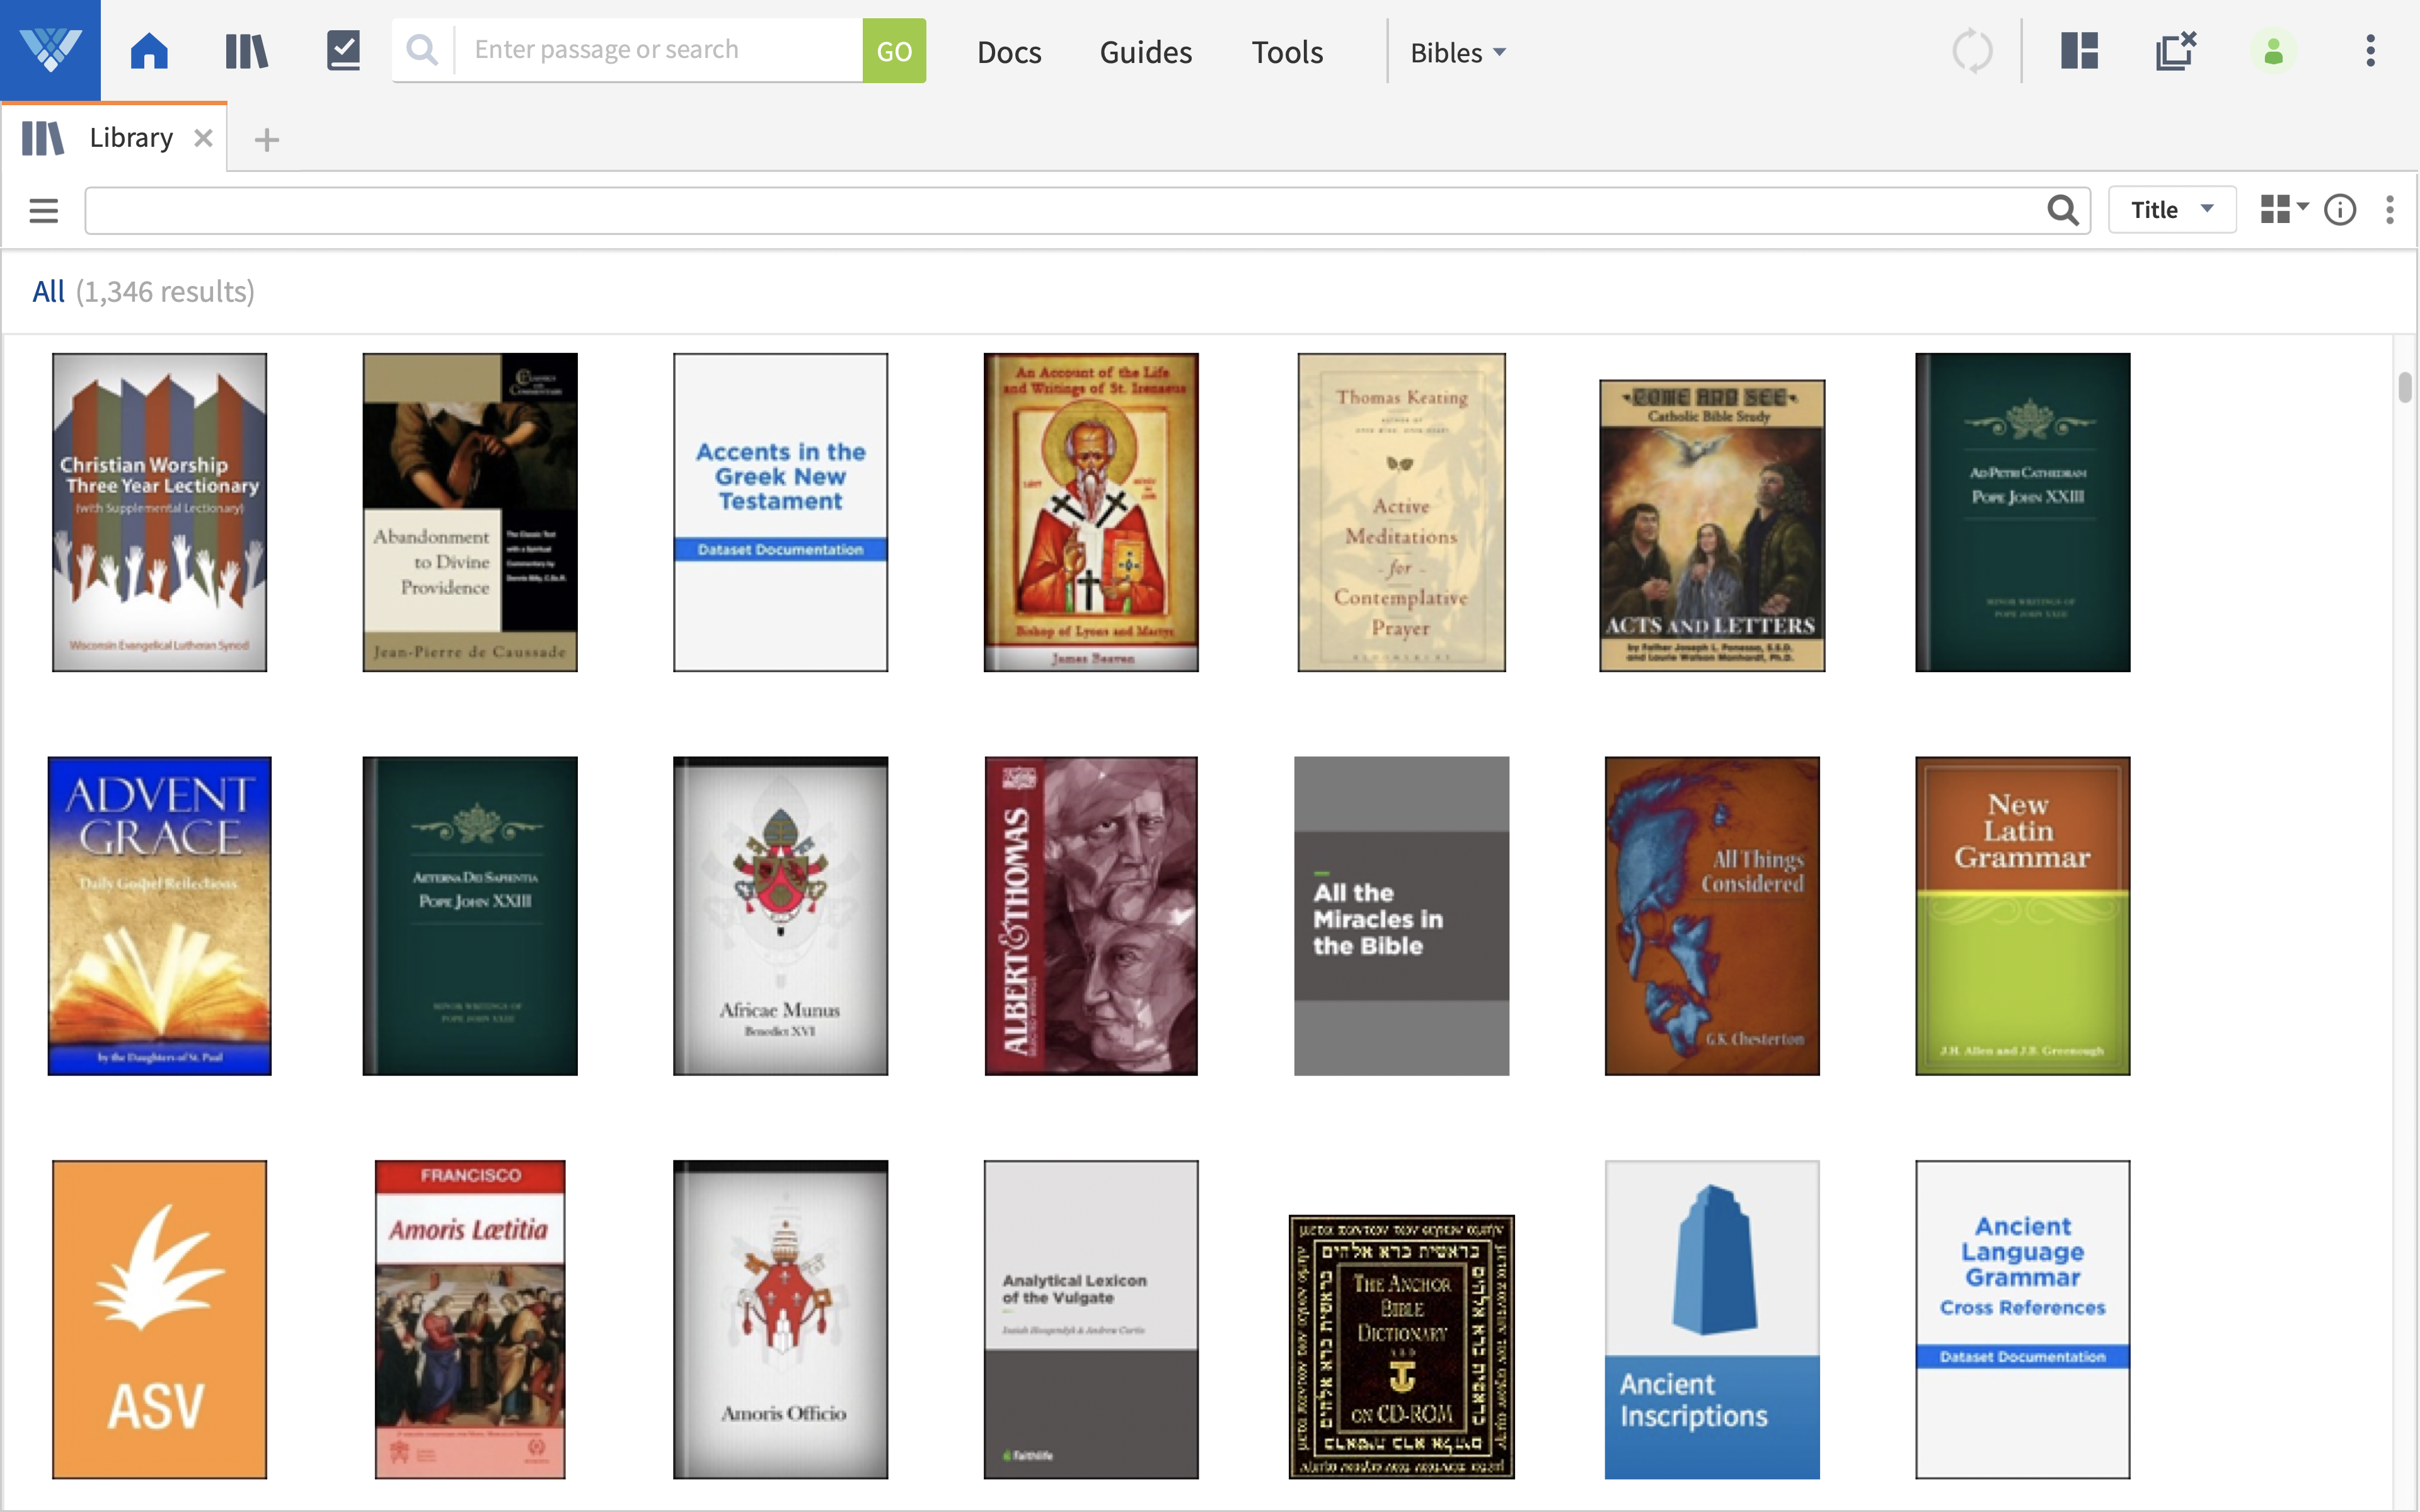The height and width of the screenshot is (1512, 2420).
Task: Open Accents in the Greek New Testament
Action: [780, 512]
